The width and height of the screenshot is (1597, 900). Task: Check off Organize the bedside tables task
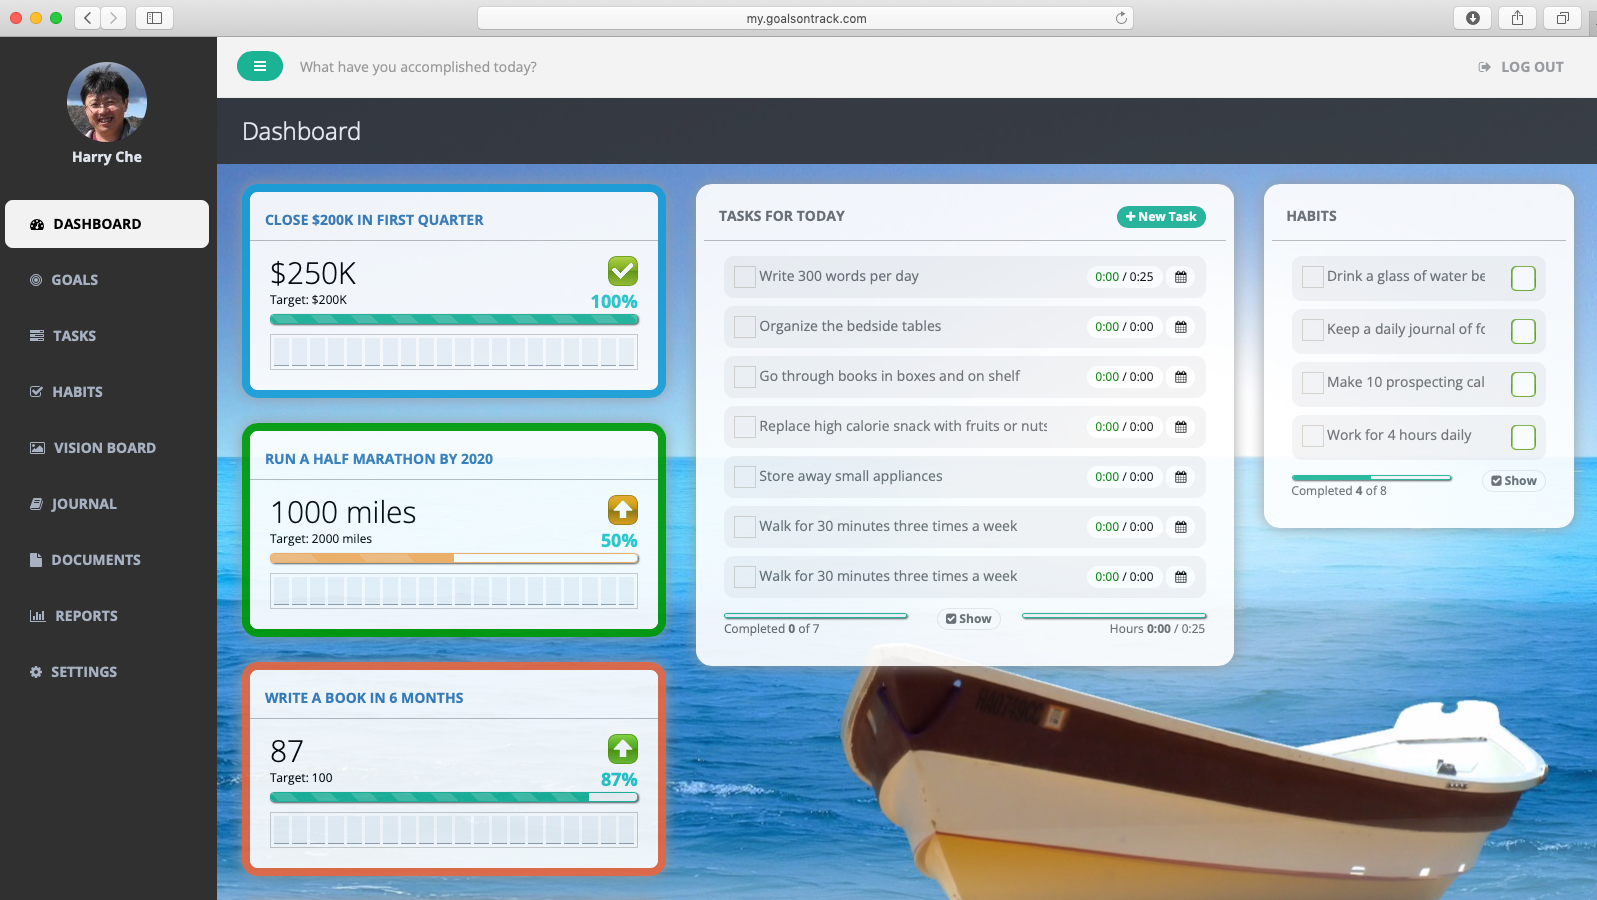coord(744,327)
